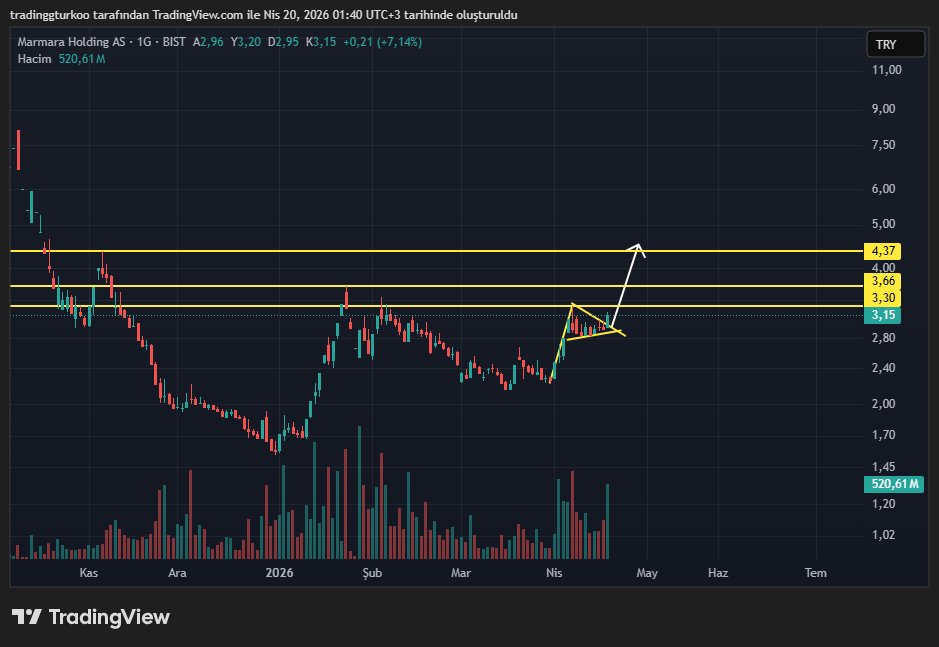Select the yellow 3,30 price level label
Screen dimensions: 939x647
(883, 298)
